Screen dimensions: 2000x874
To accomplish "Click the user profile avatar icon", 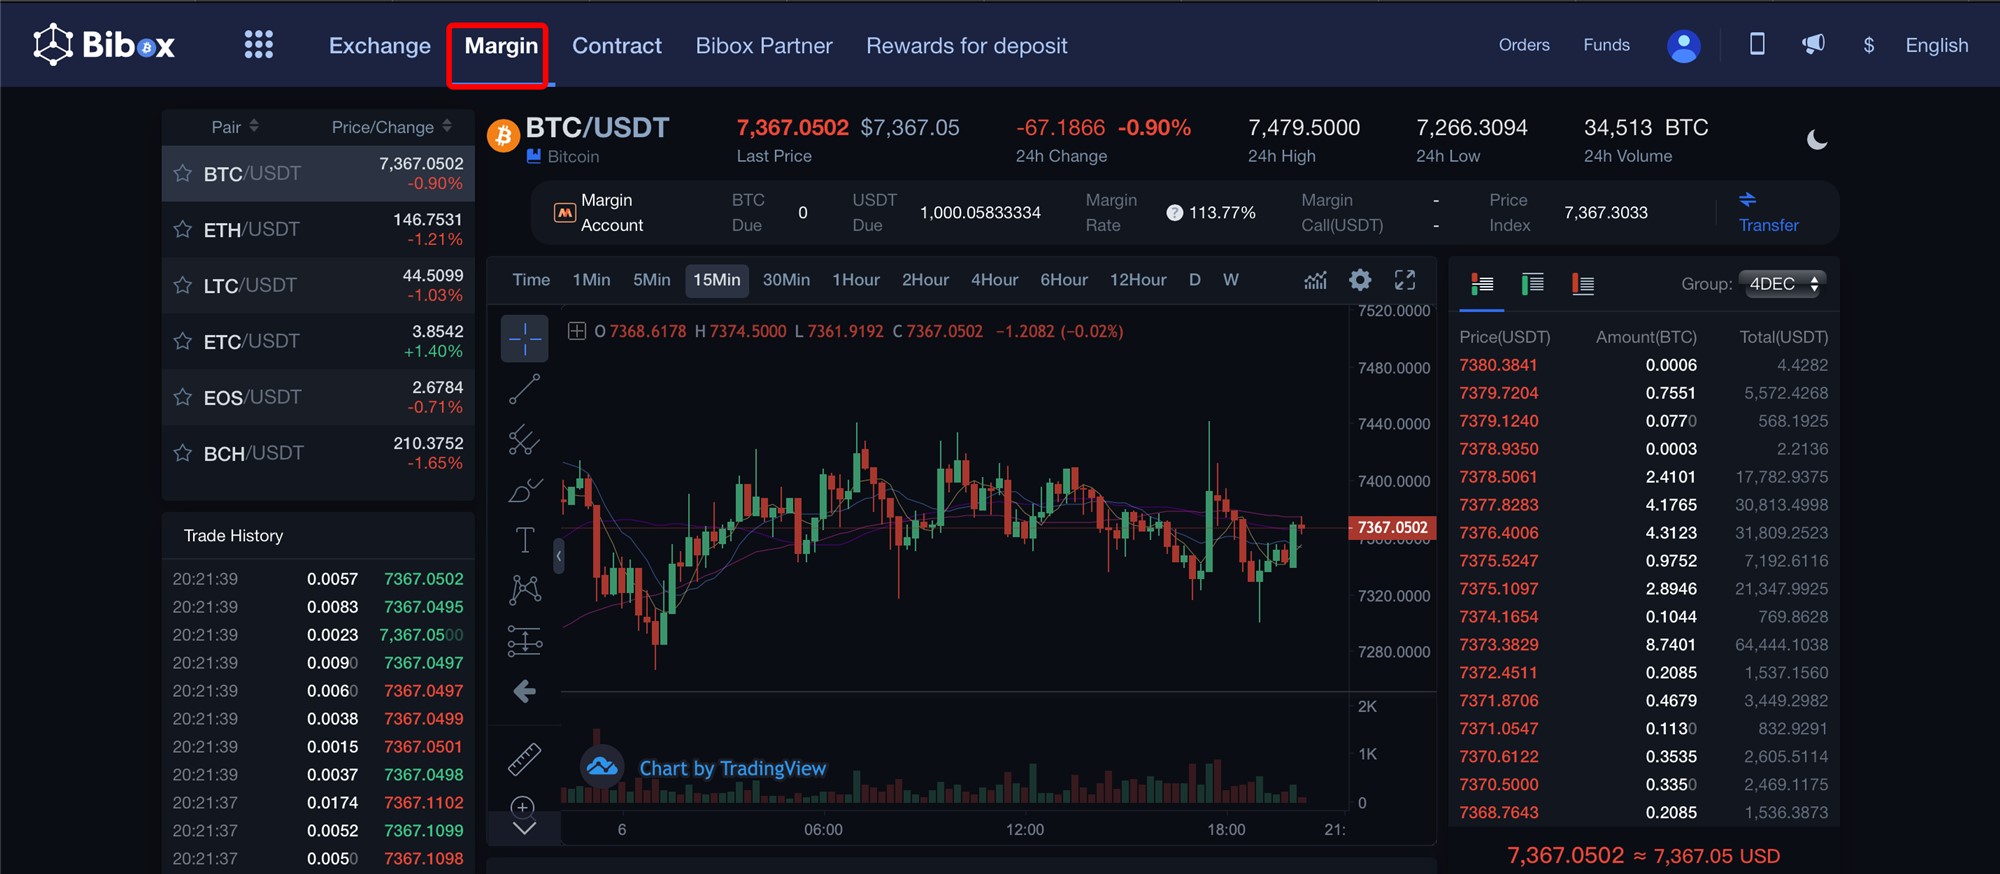I will (x=1683, y=46).
